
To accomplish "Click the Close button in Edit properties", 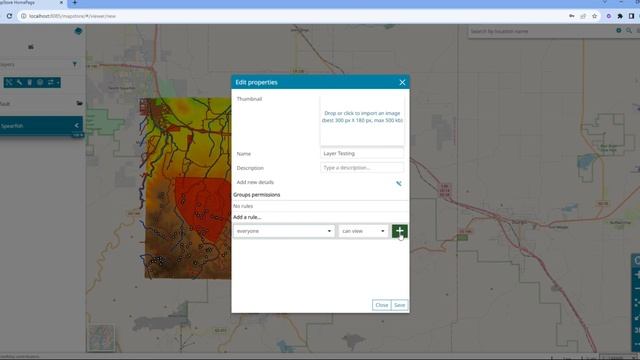I will click(382, 305).
